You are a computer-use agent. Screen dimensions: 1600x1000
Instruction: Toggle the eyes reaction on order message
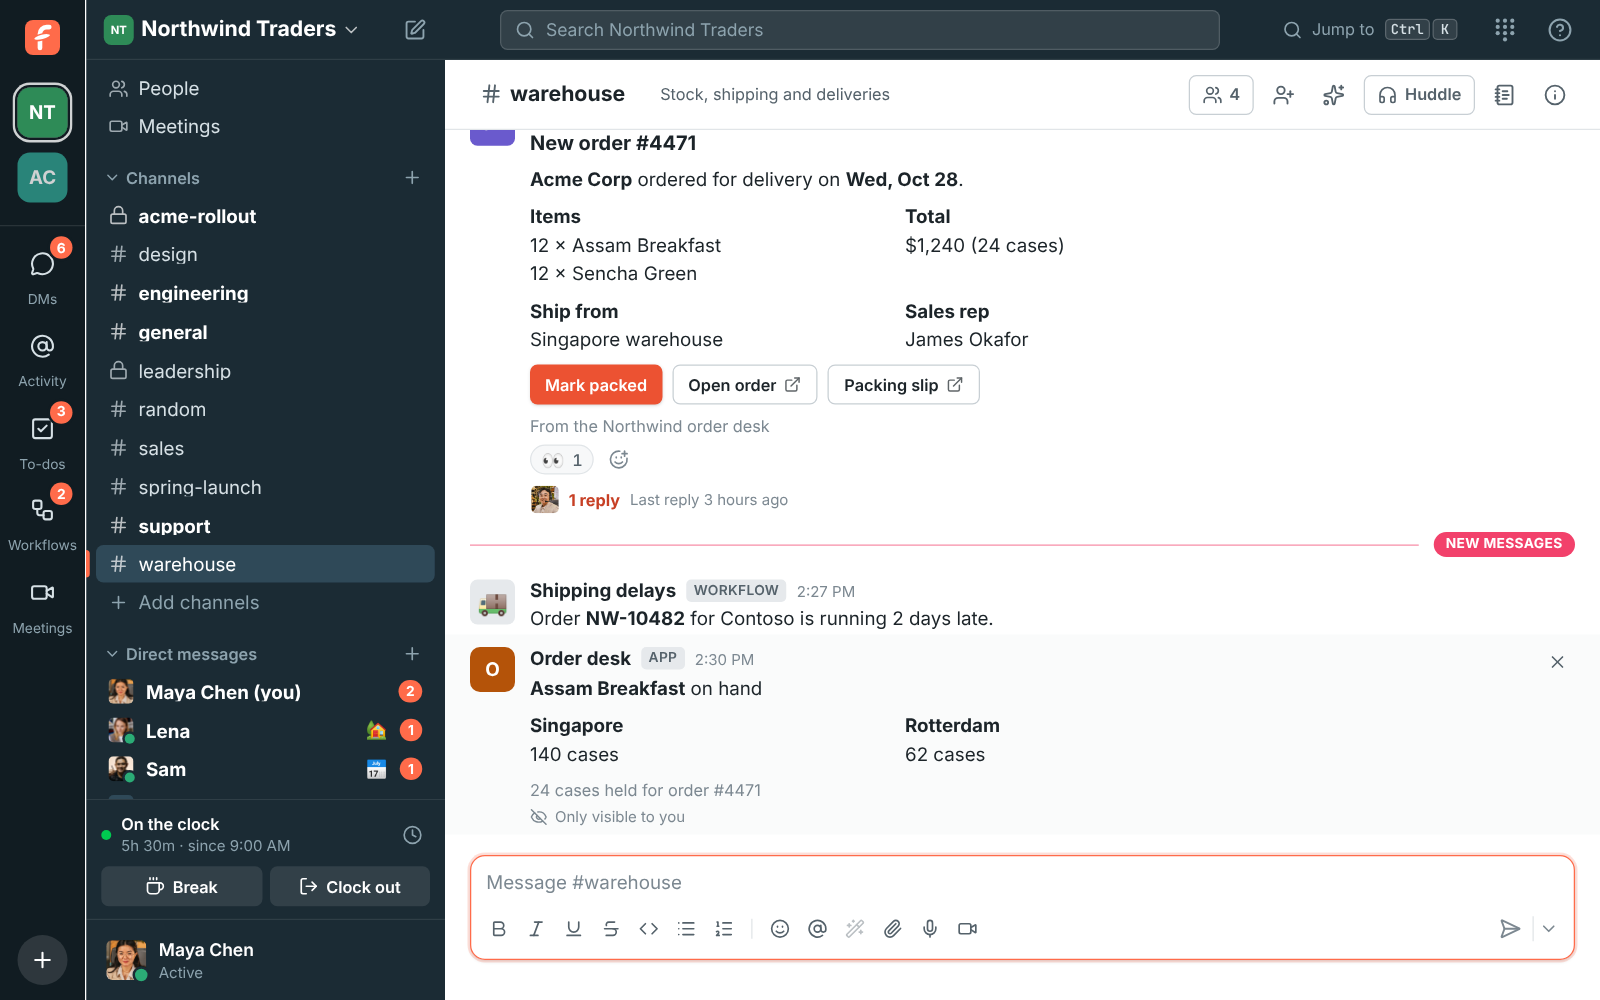click(561, 460)
